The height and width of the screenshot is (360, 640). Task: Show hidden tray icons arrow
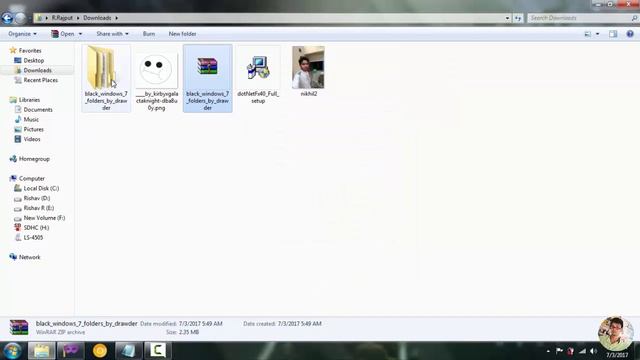(548, 351)
